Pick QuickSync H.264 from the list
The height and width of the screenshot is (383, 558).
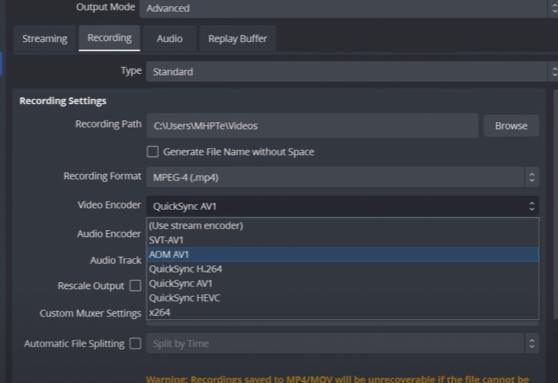pyautogui.click(x=343, y=269)
